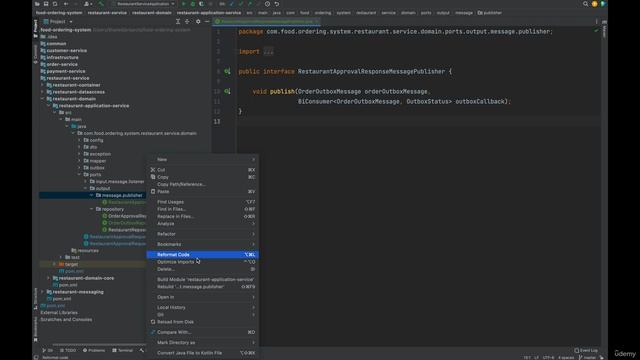Screen dimensions: 640x360
Task: Collapse the restaurant-domain module
Action: tap(42, 99)
